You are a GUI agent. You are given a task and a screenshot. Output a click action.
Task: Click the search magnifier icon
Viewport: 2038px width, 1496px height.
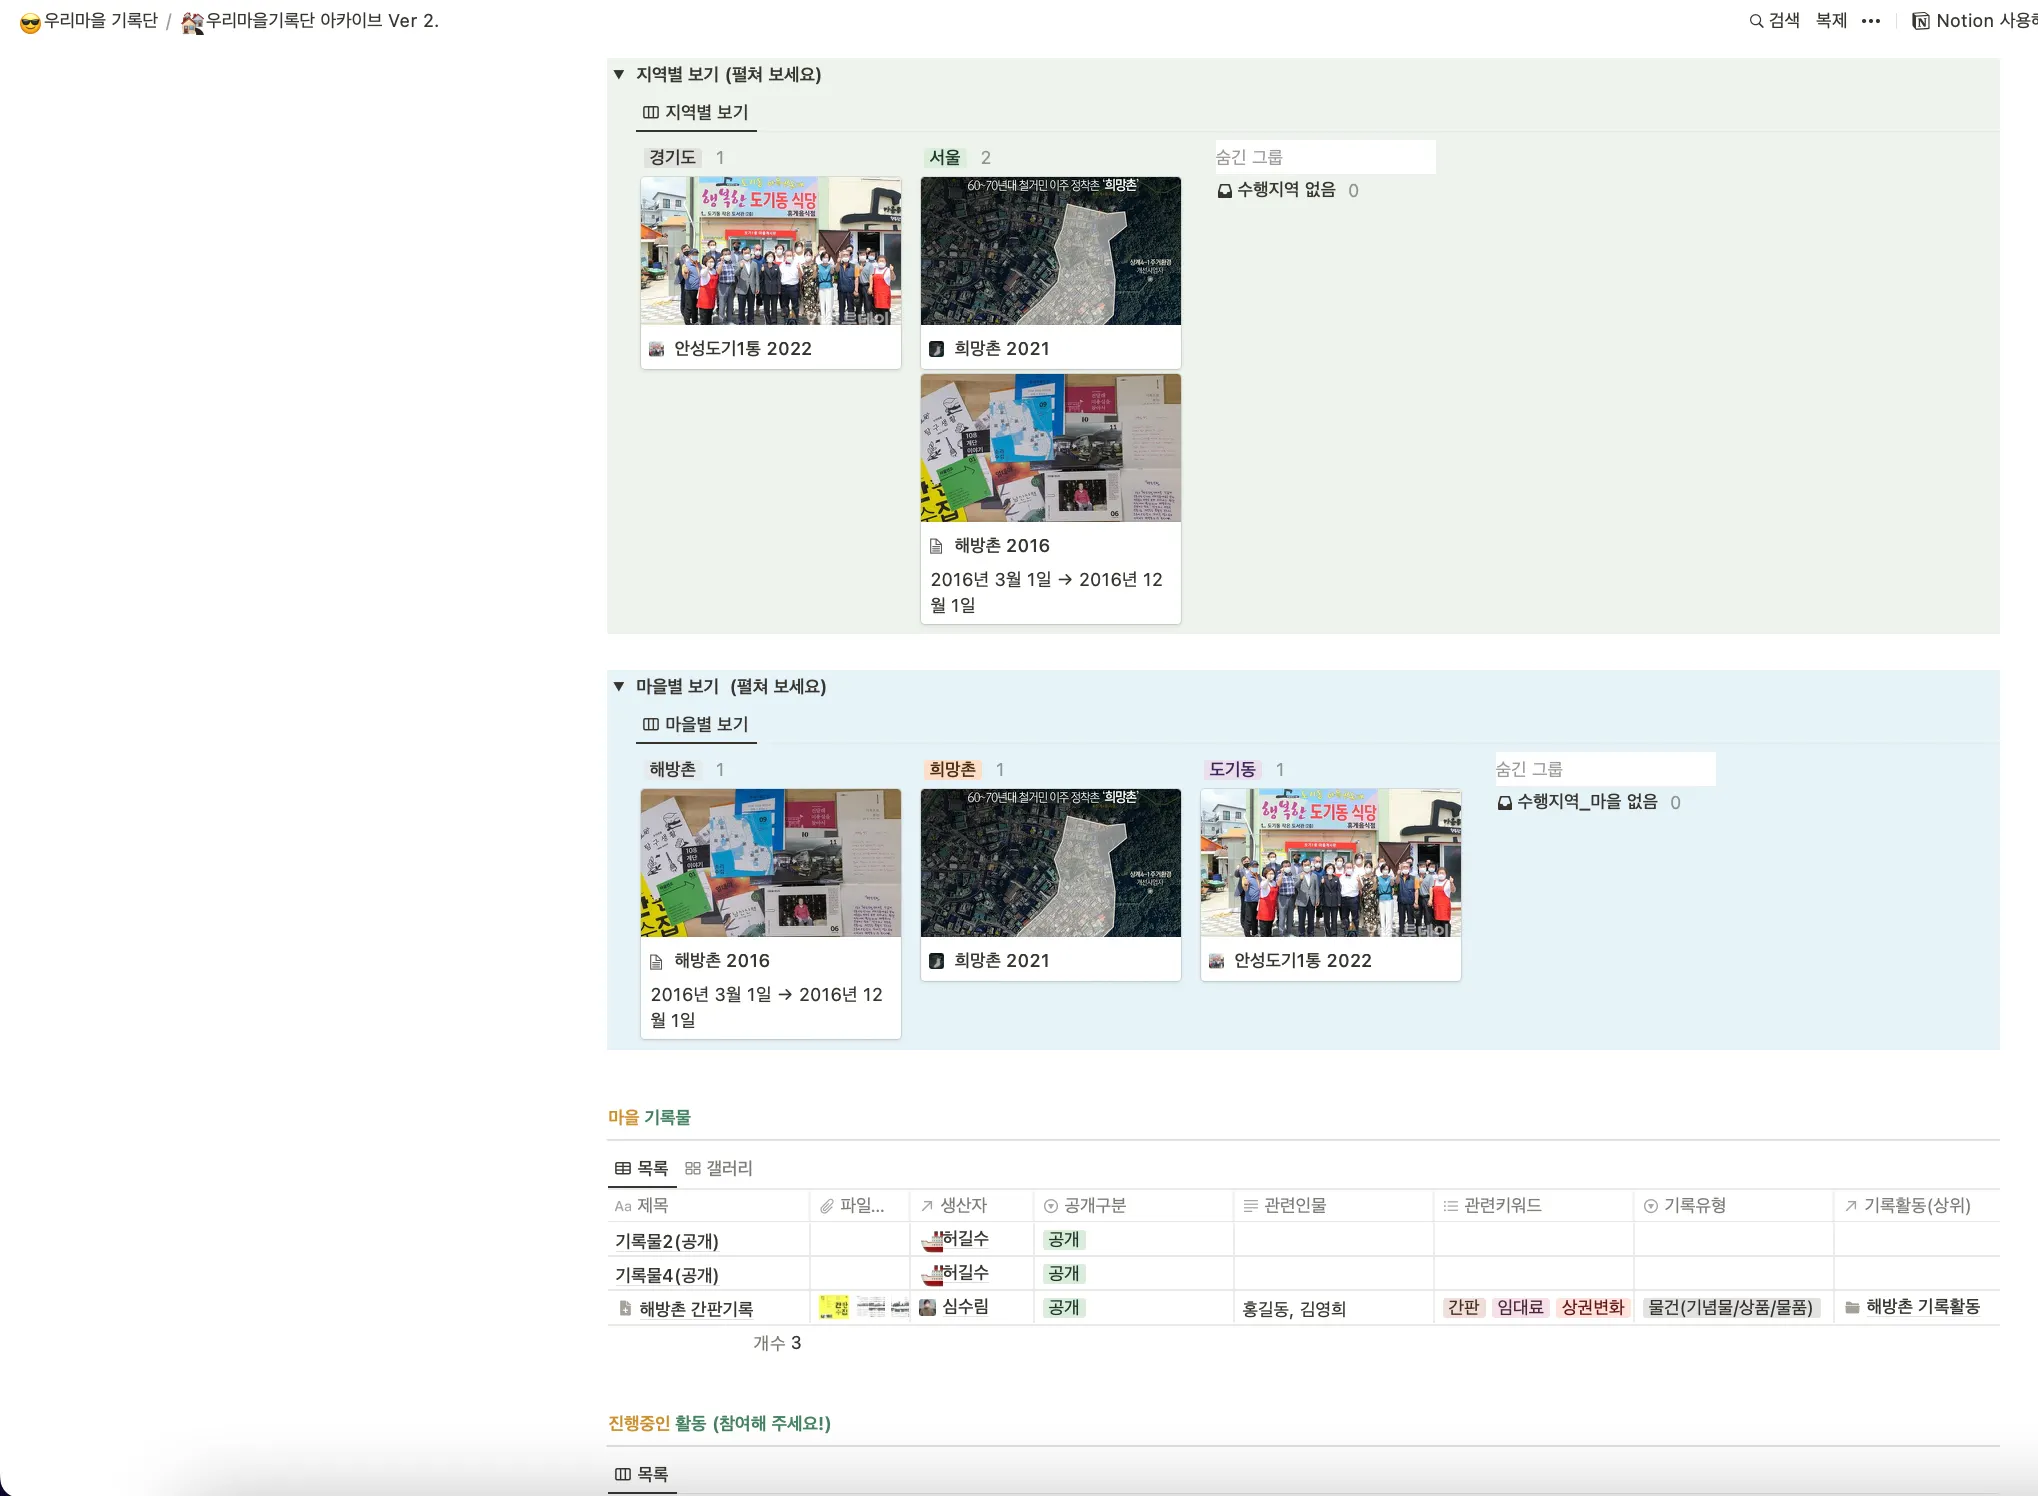coord(1755,21)
